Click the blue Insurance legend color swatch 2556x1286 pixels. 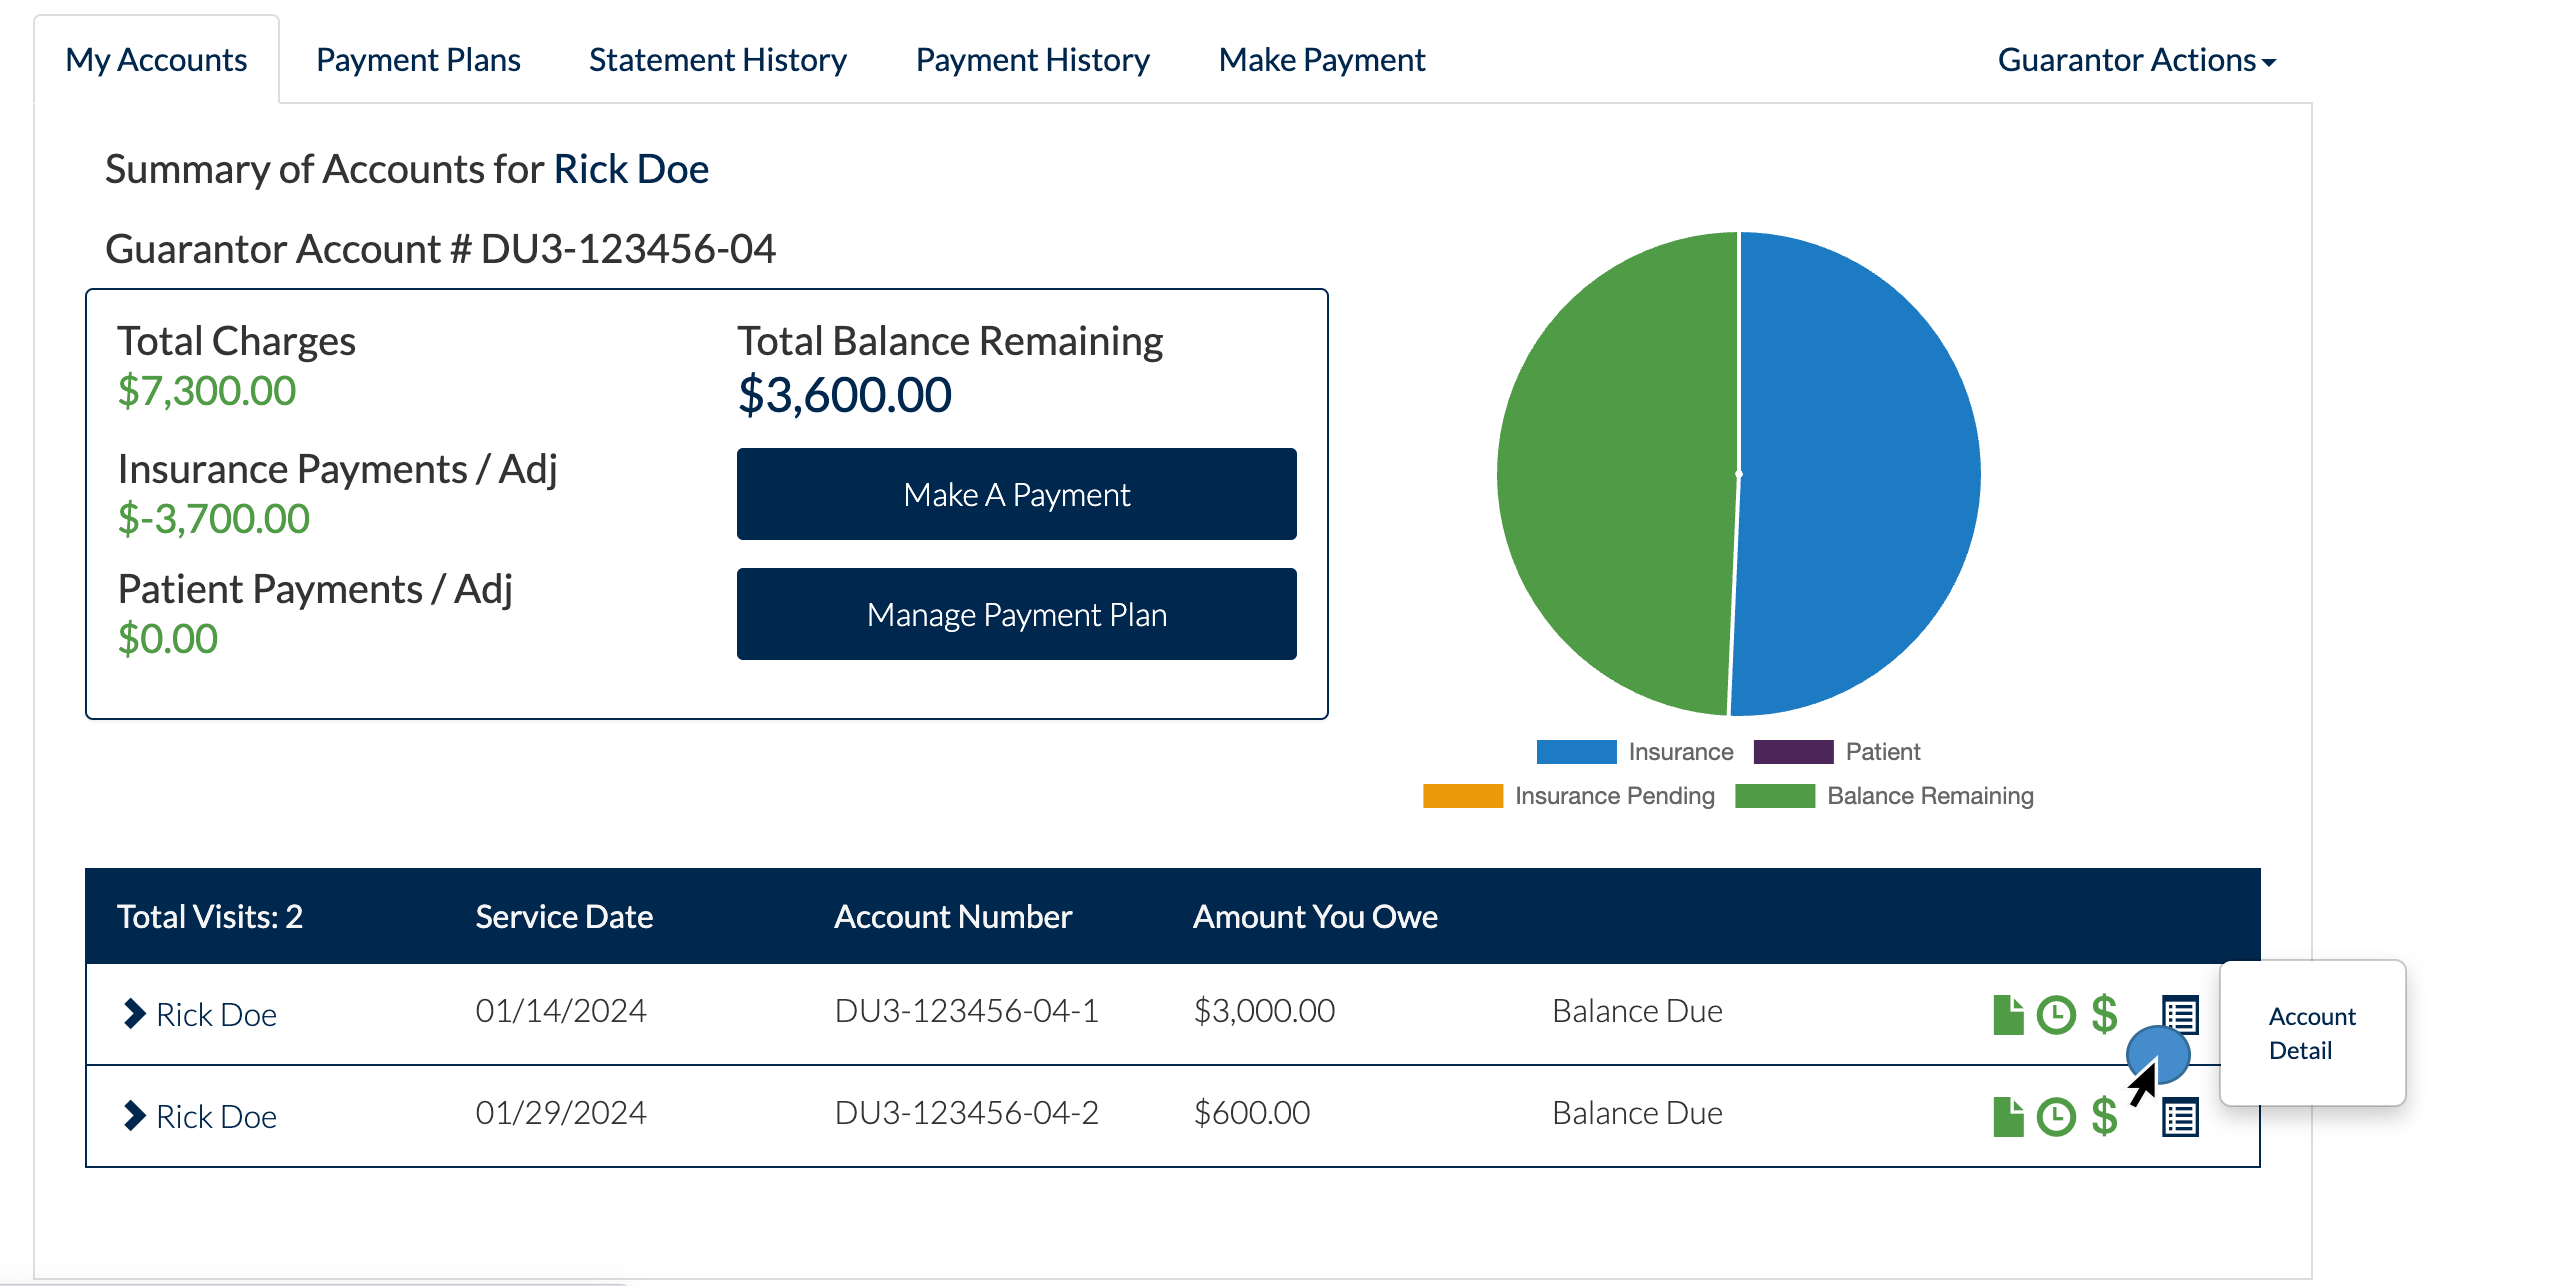[1576, 750]
